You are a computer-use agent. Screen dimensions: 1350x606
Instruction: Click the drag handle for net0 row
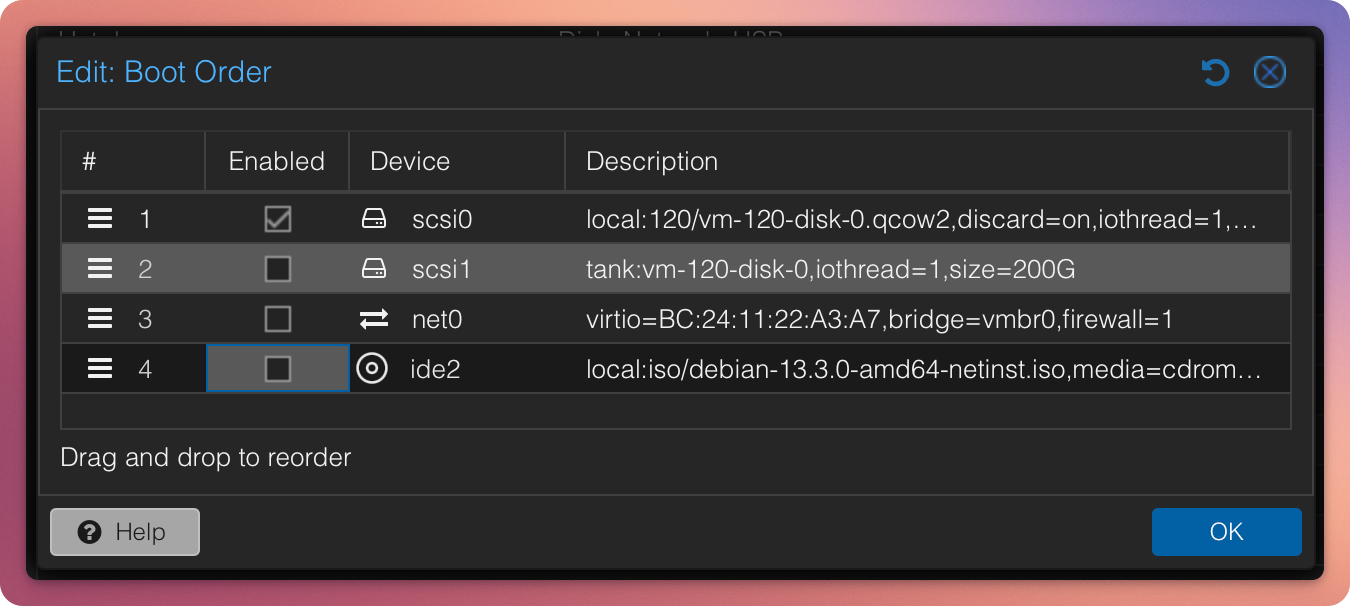[x=100, y=319]
